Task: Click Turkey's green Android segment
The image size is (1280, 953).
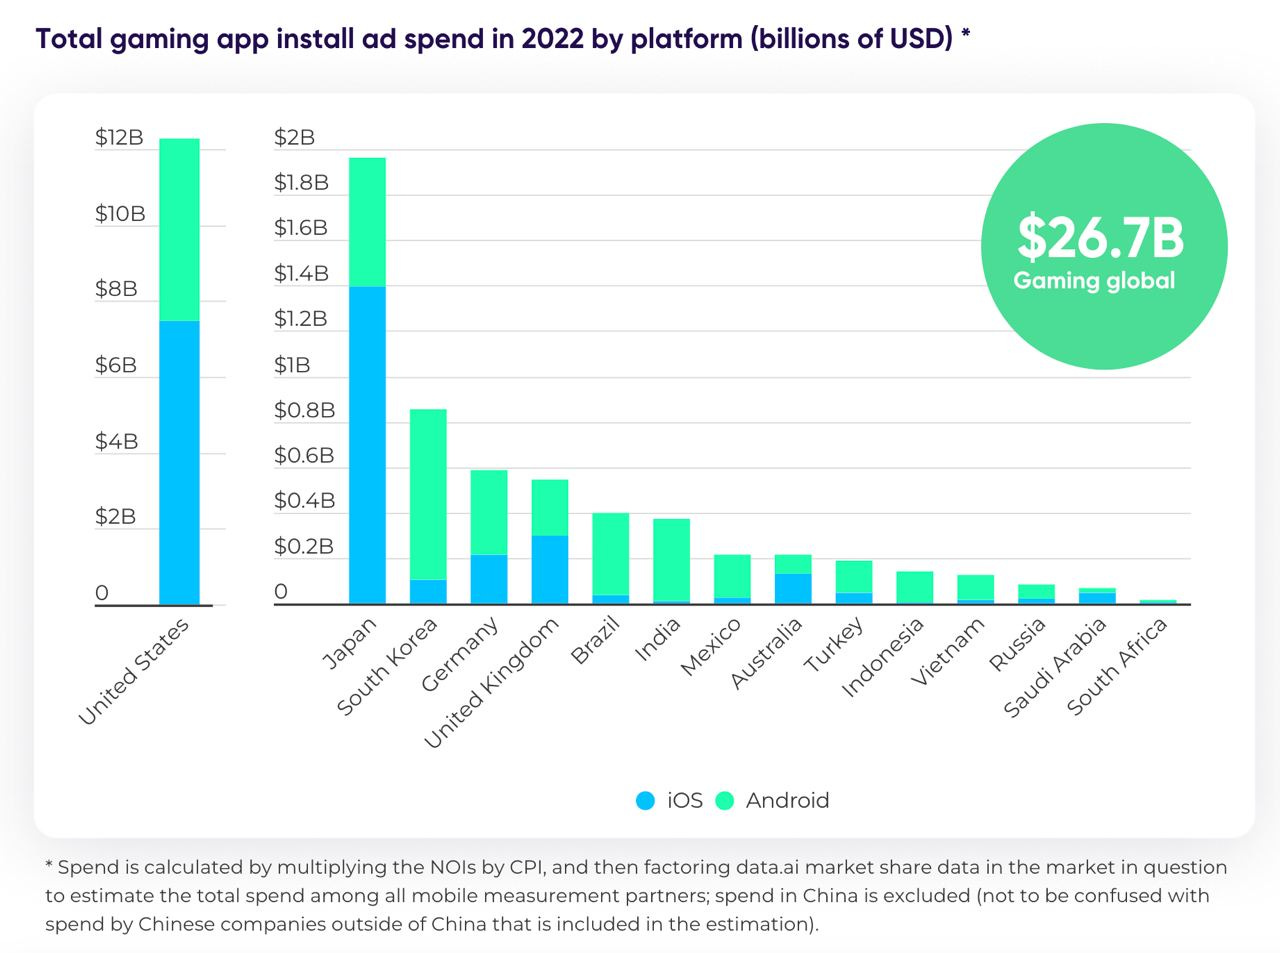Action: [x=854, y=577]
